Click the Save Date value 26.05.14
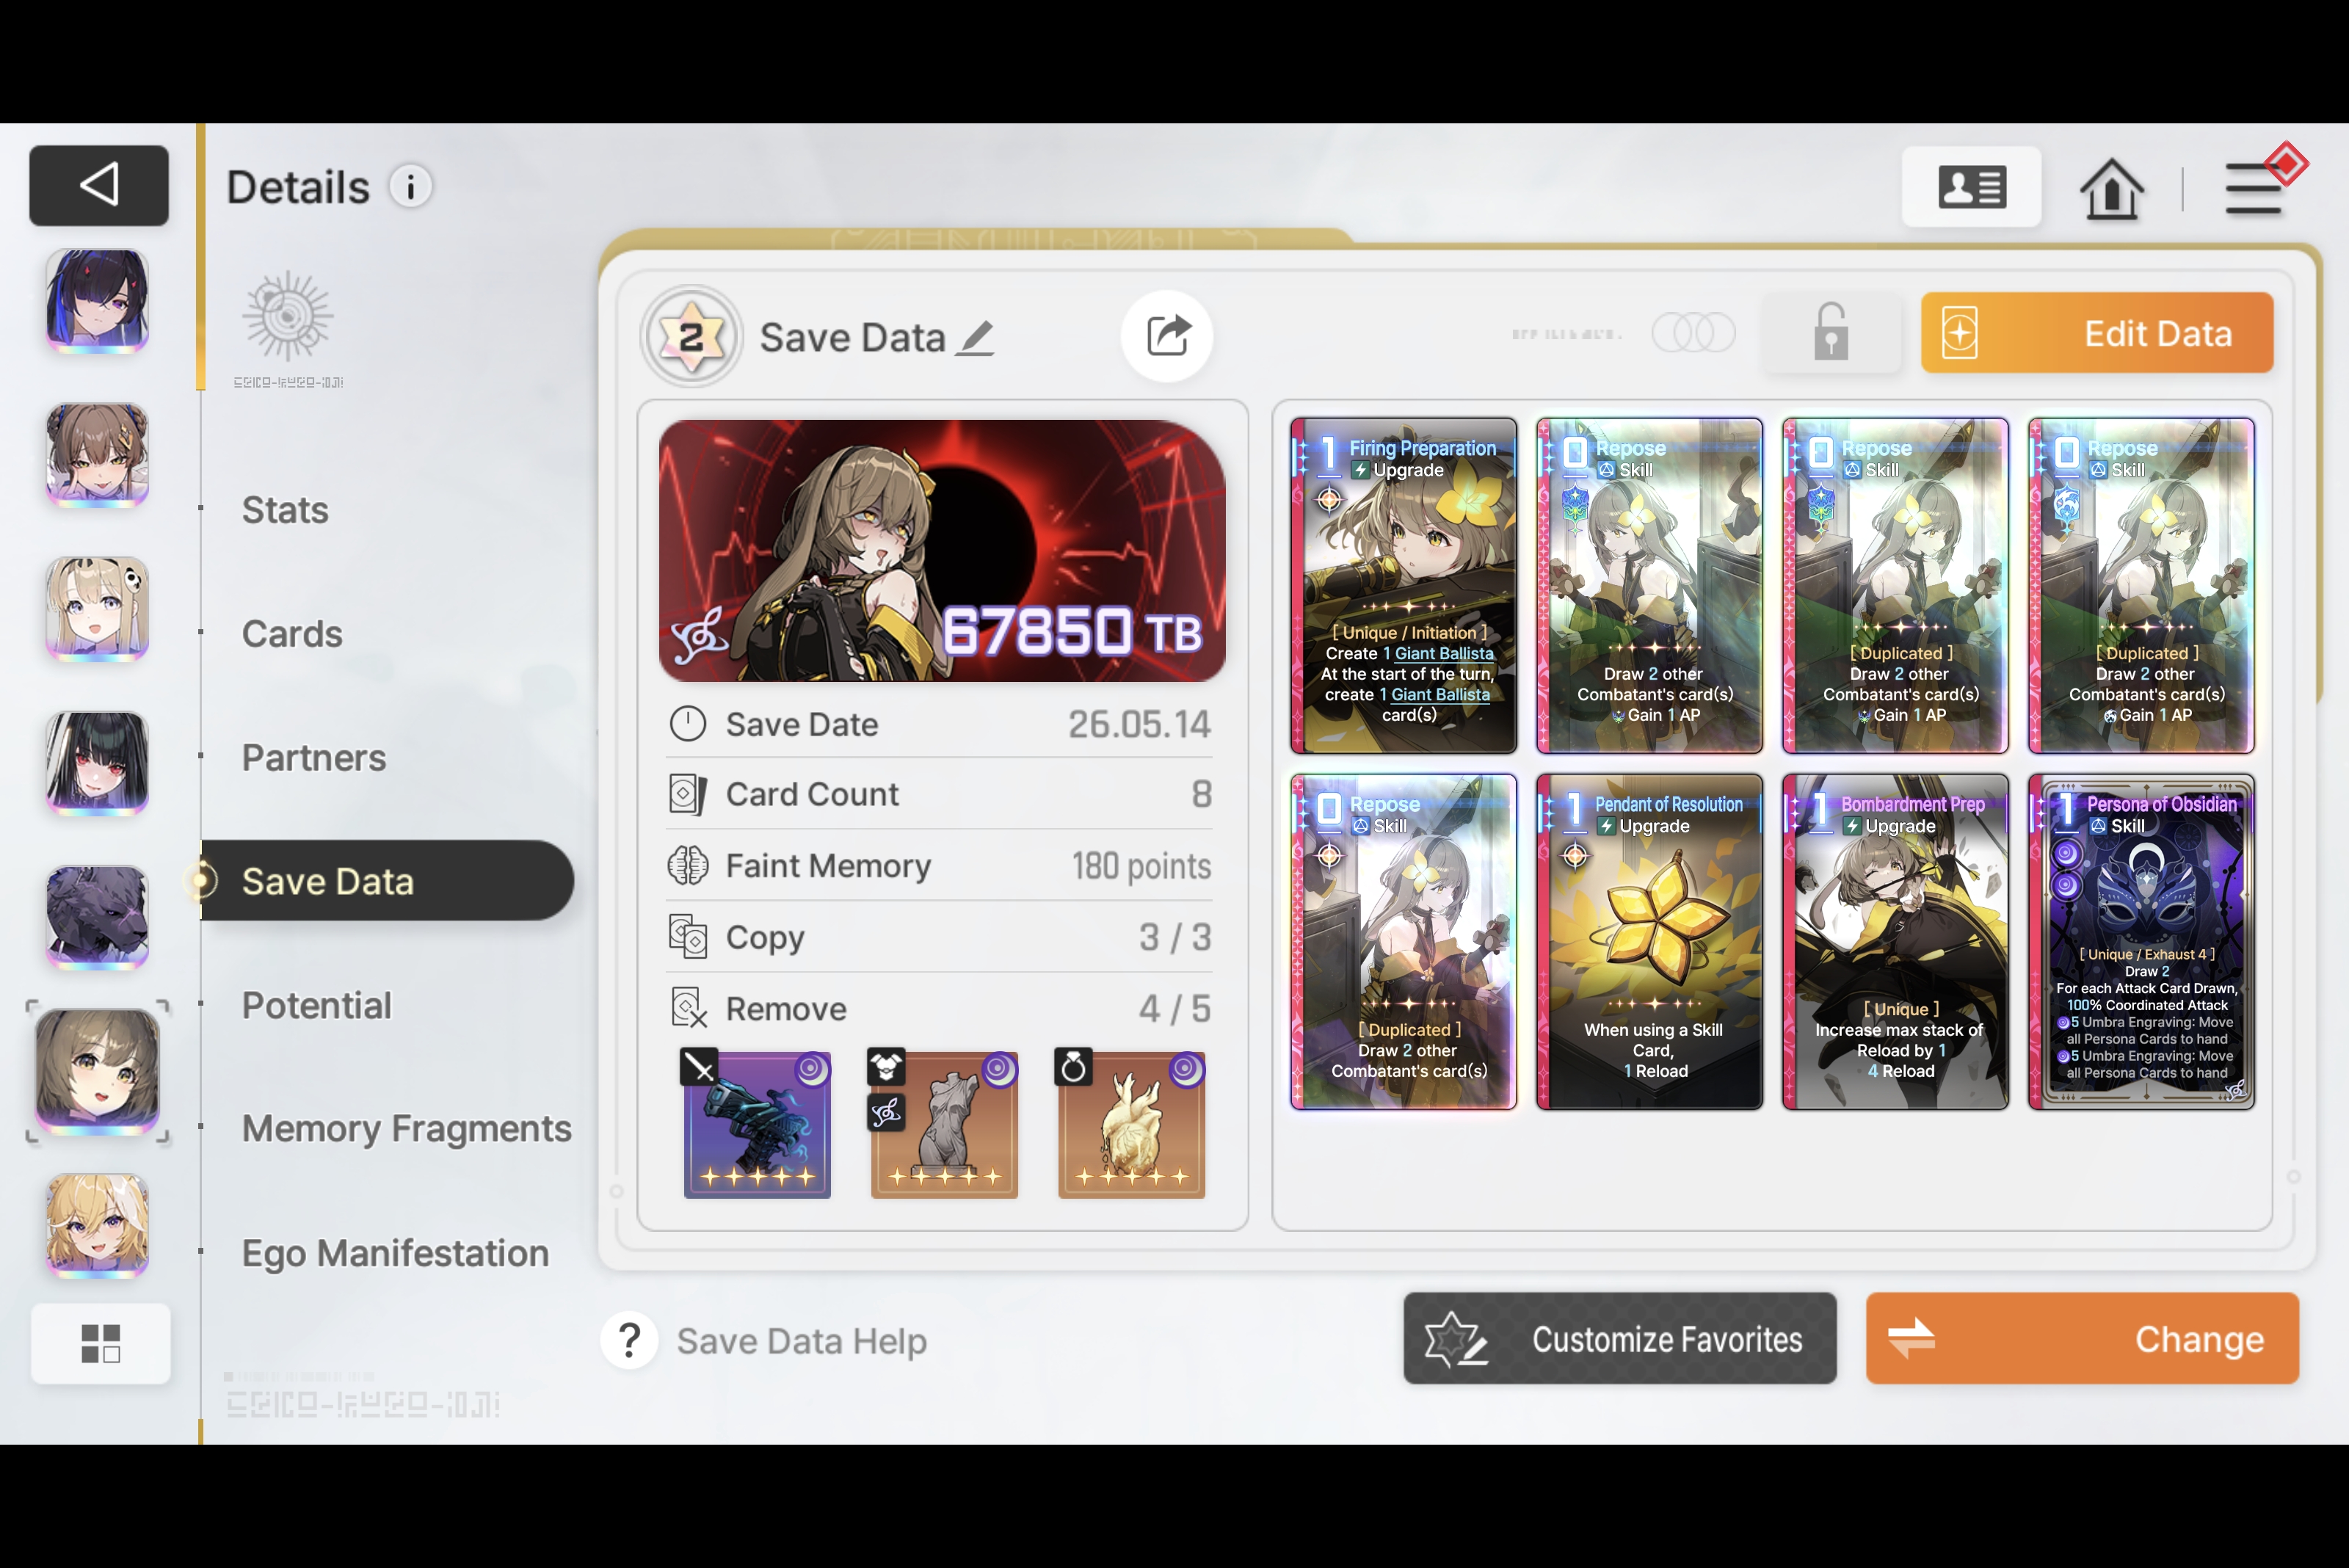Screen dimensions: 2349x1568 tap(1139, 724)
